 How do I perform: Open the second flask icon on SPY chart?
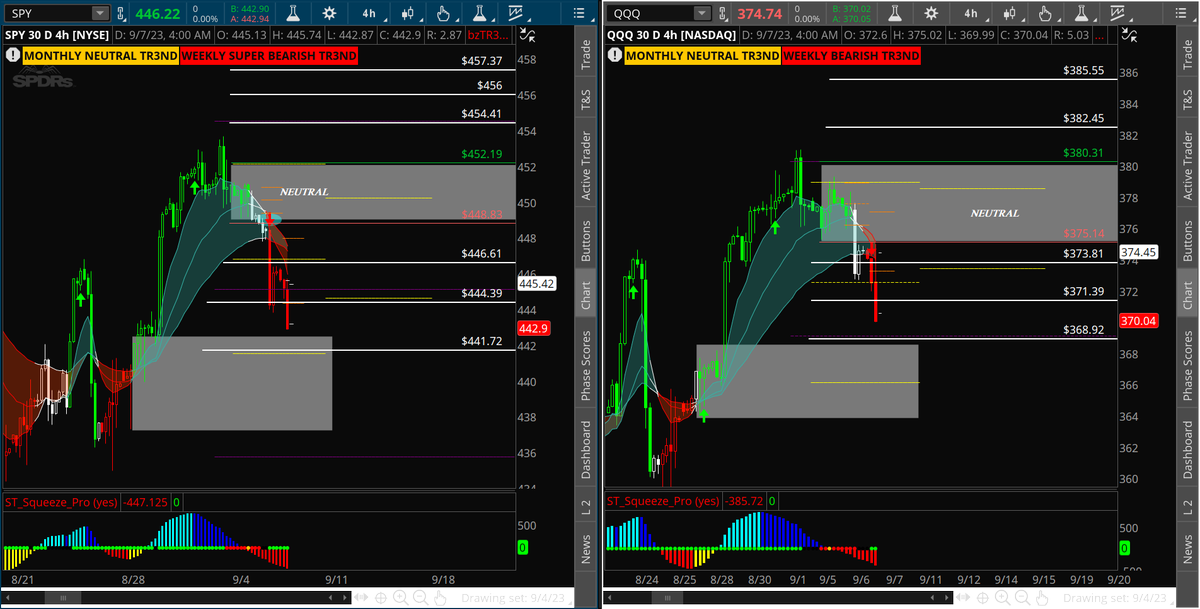click(x=478, y=13)
